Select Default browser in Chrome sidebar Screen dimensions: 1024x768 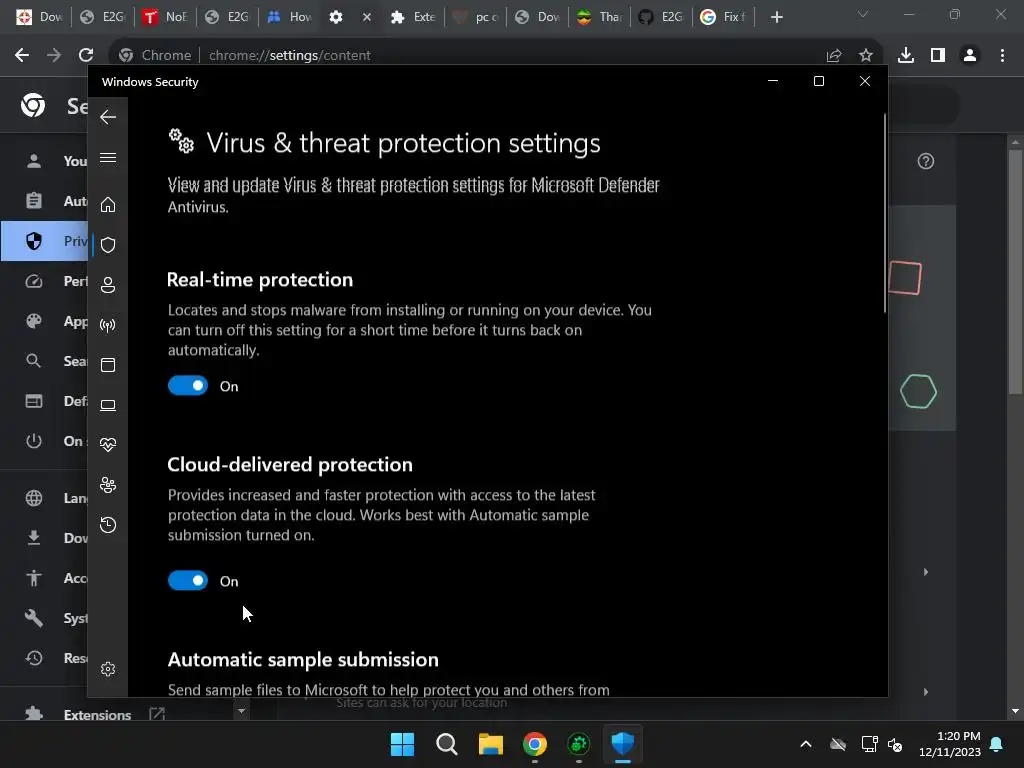click(x=44, y=401)
